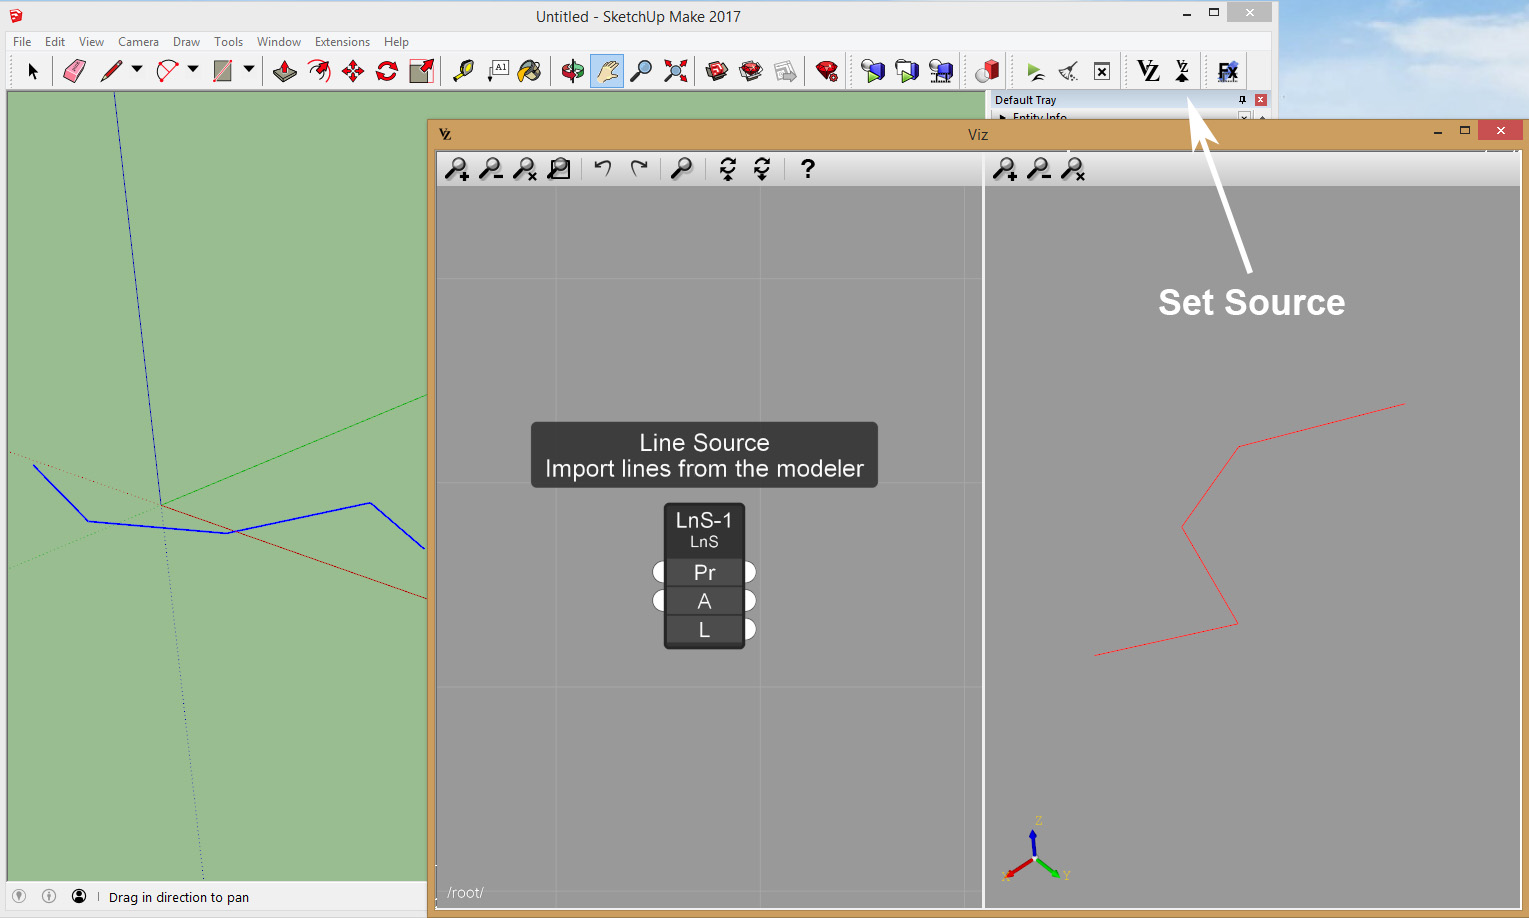The image size is (1529, 918).
Task: Click the Fx toolbar icon
Action: click(x=1227, y=71)
